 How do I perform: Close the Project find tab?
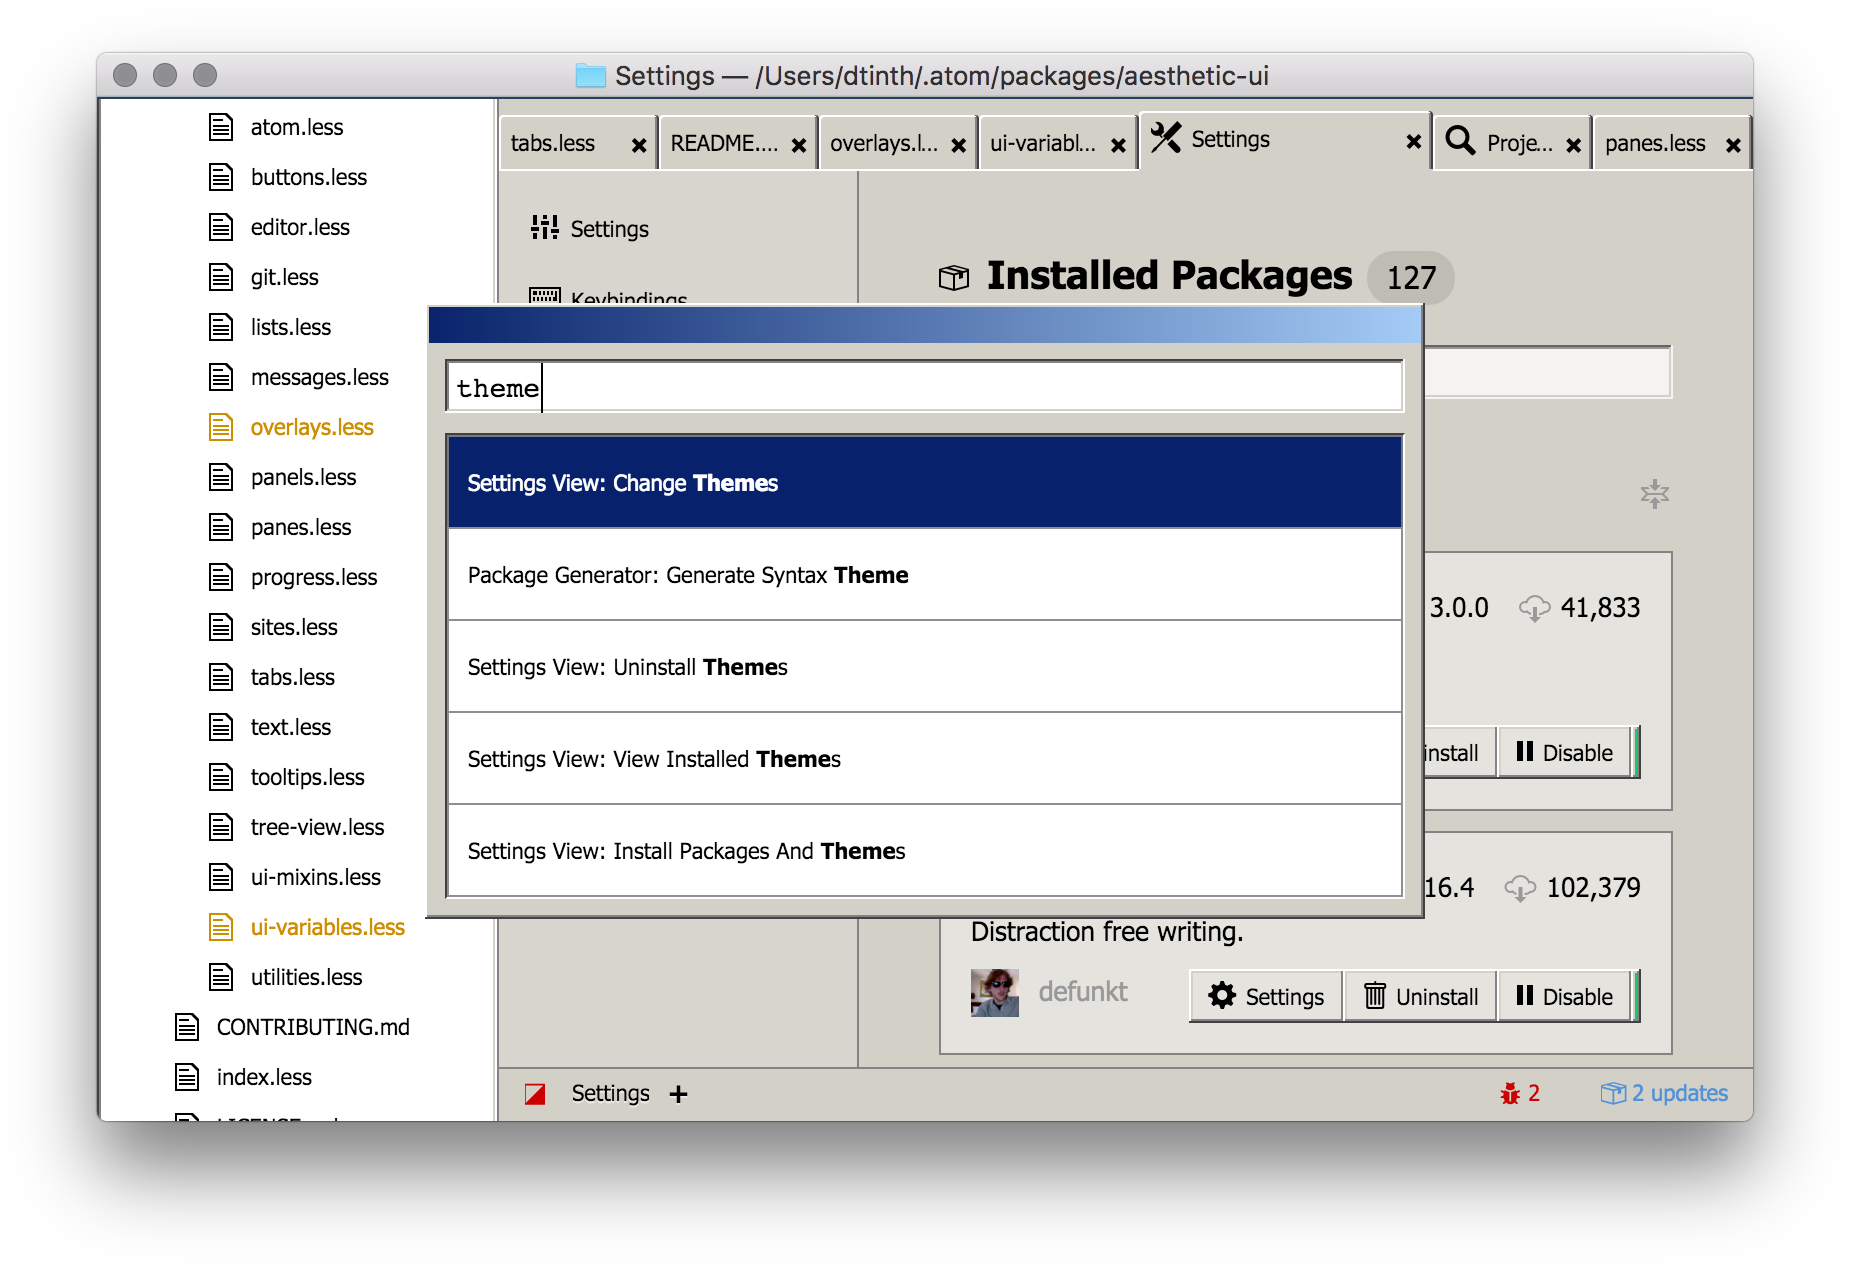coord(1574,145)
